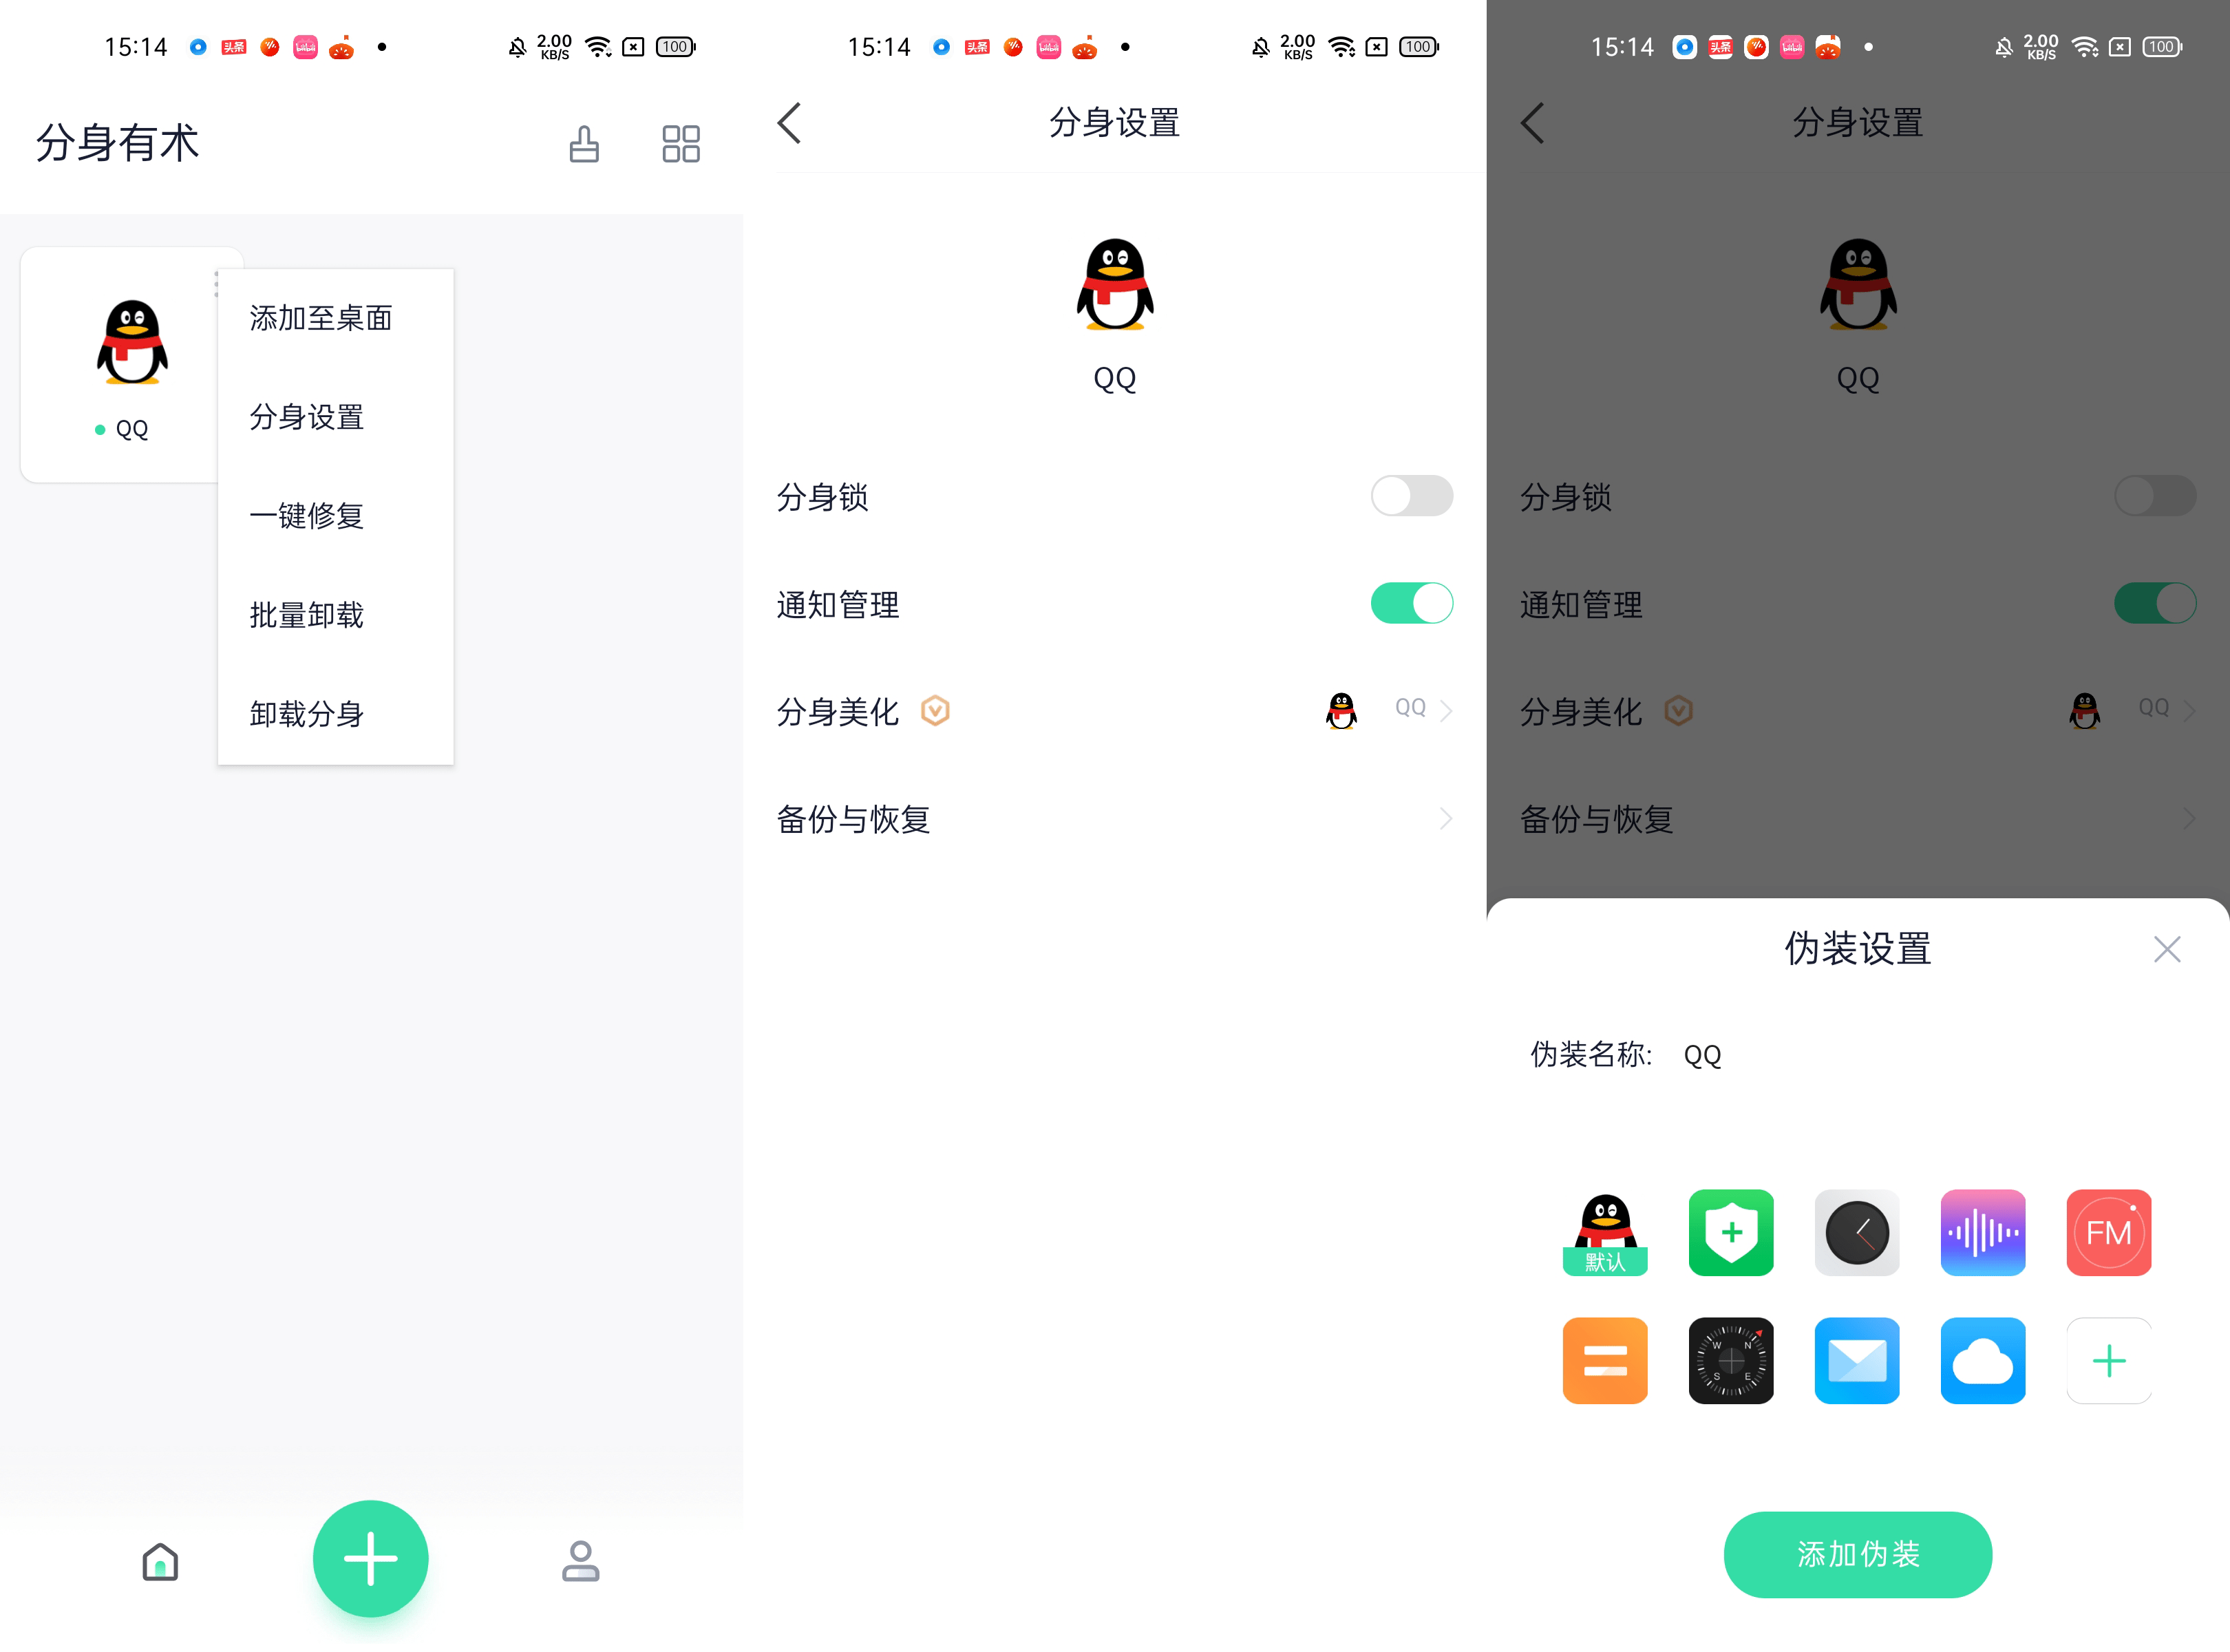Select the green shield disguise icon
This screenshot has height=1652, width=2230.
[x=1730, y=1232]
